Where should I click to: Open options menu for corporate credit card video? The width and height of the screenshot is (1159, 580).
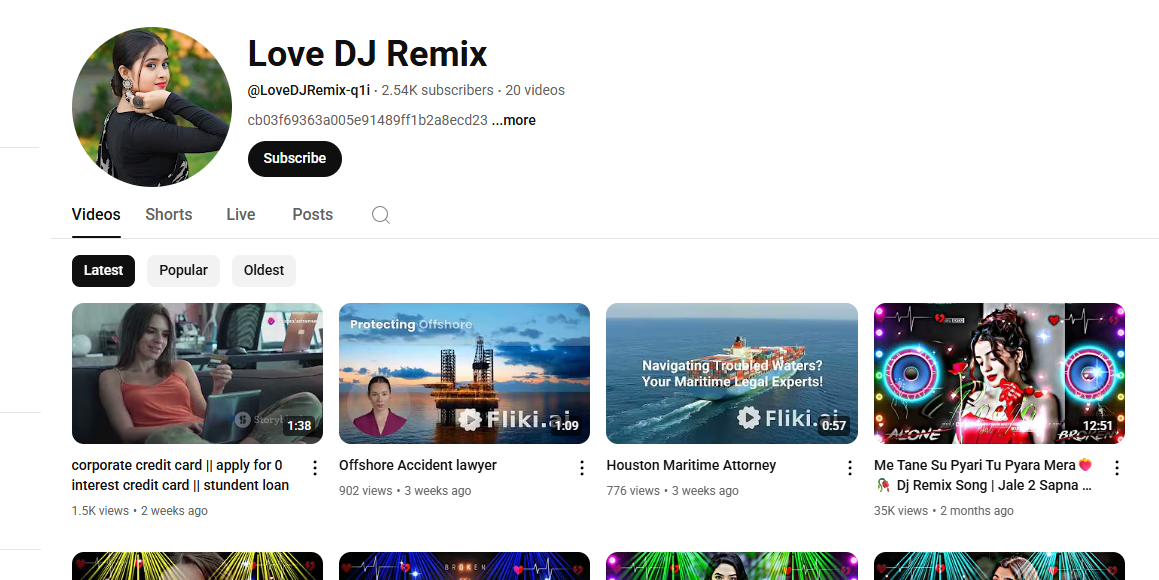coord(315,468)
